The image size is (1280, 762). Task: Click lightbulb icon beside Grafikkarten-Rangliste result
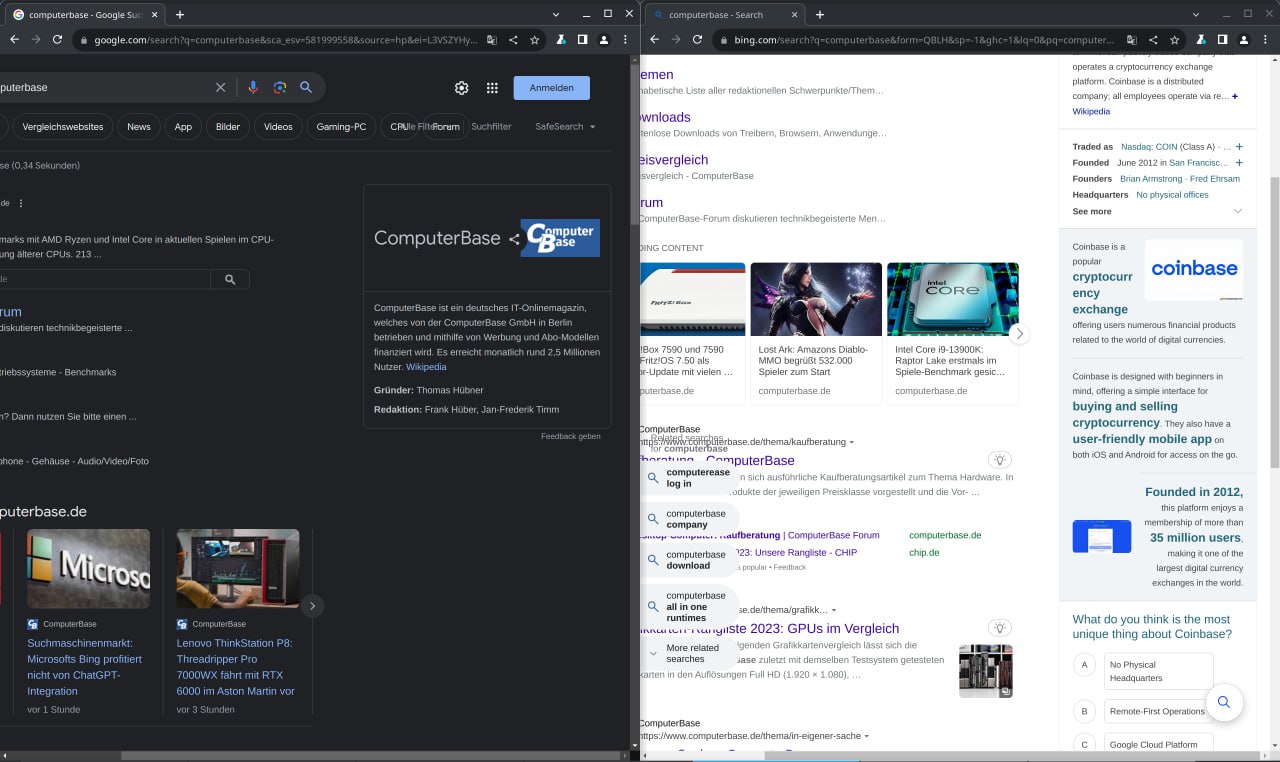[998, 628]
